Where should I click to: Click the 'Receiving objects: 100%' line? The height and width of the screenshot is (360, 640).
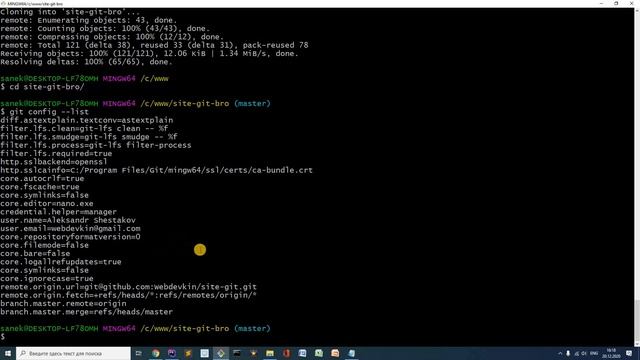pyautogui.click(x=149, y=53)
